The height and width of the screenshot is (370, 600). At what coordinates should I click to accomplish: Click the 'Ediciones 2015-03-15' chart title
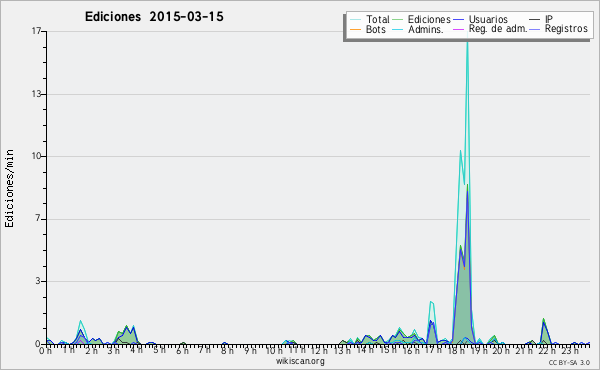pyautogui.click(x=154, y=17)
